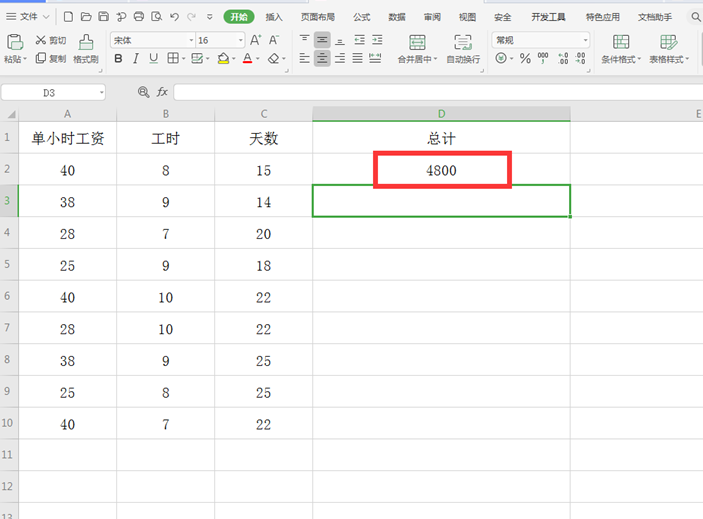The image size is (703, 519).
Task: Toggle italic formatting
Action: [136, 58]
